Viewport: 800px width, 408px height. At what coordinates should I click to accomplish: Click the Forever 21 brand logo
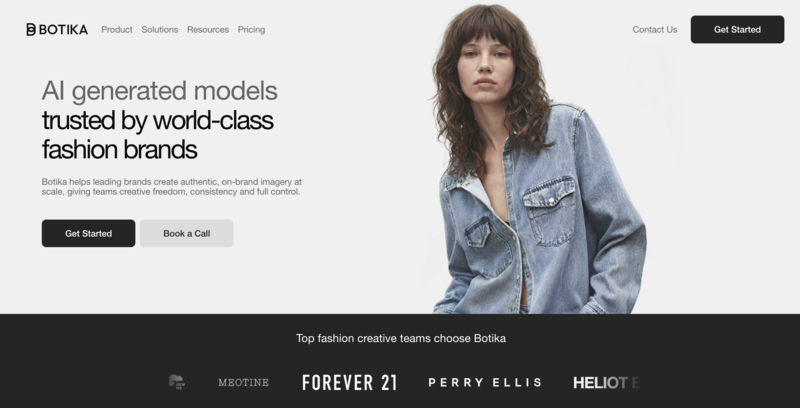click(349, 382)
